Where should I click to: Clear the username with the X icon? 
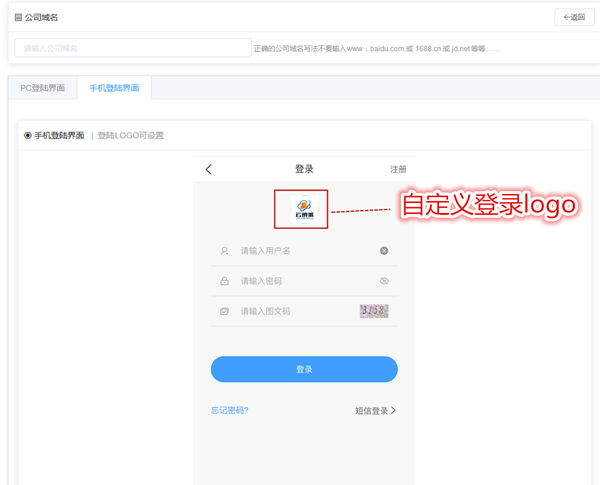tap(384, 251)
